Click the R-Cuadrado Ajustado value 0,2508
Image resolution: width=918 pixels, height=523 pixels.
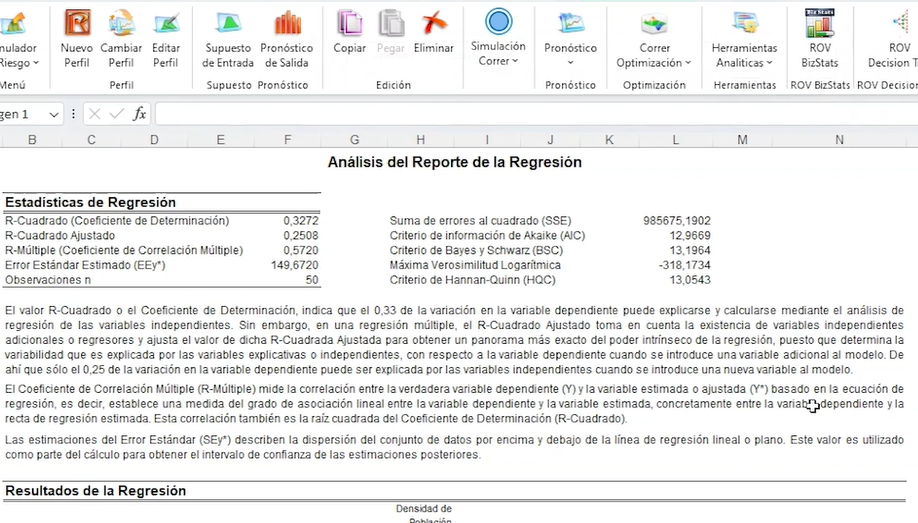pos(301,235)
